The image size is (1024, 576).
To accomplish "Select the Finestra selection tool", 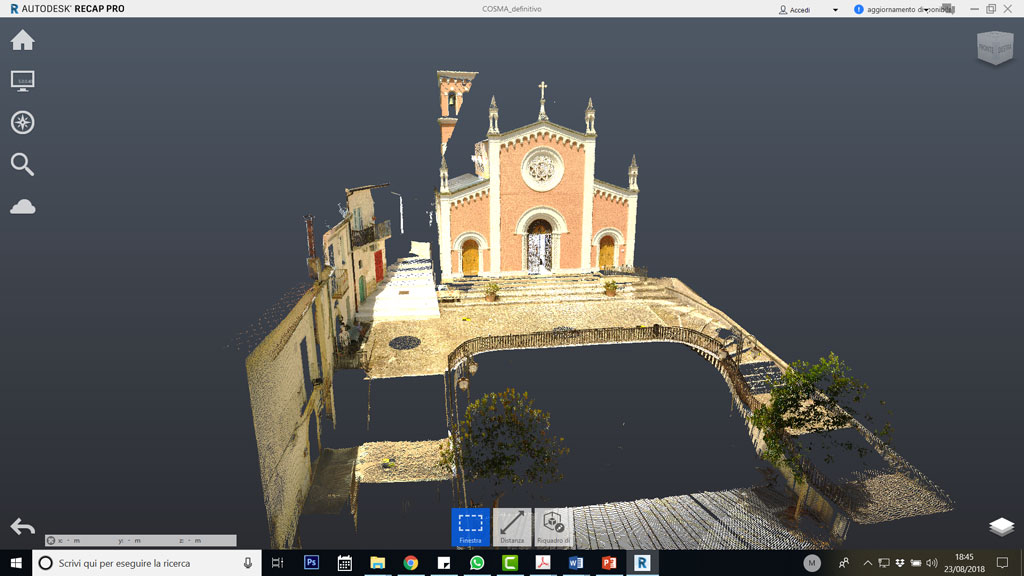I will (x=470, y=526).
